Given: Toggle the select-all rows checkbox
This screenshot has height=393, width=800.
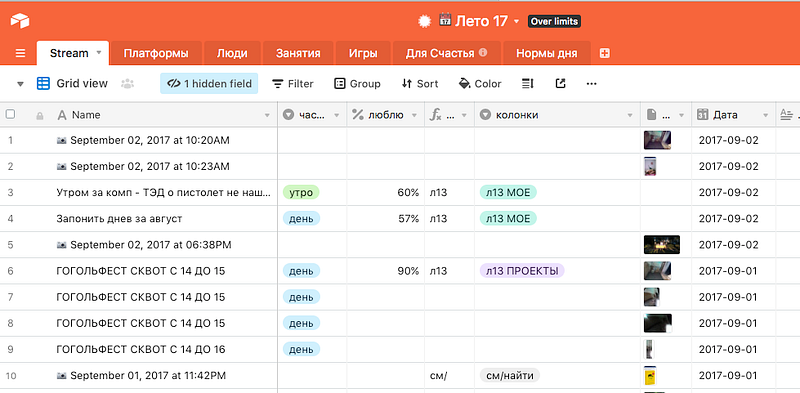Looking at the screenshot, I should [10, 114].
